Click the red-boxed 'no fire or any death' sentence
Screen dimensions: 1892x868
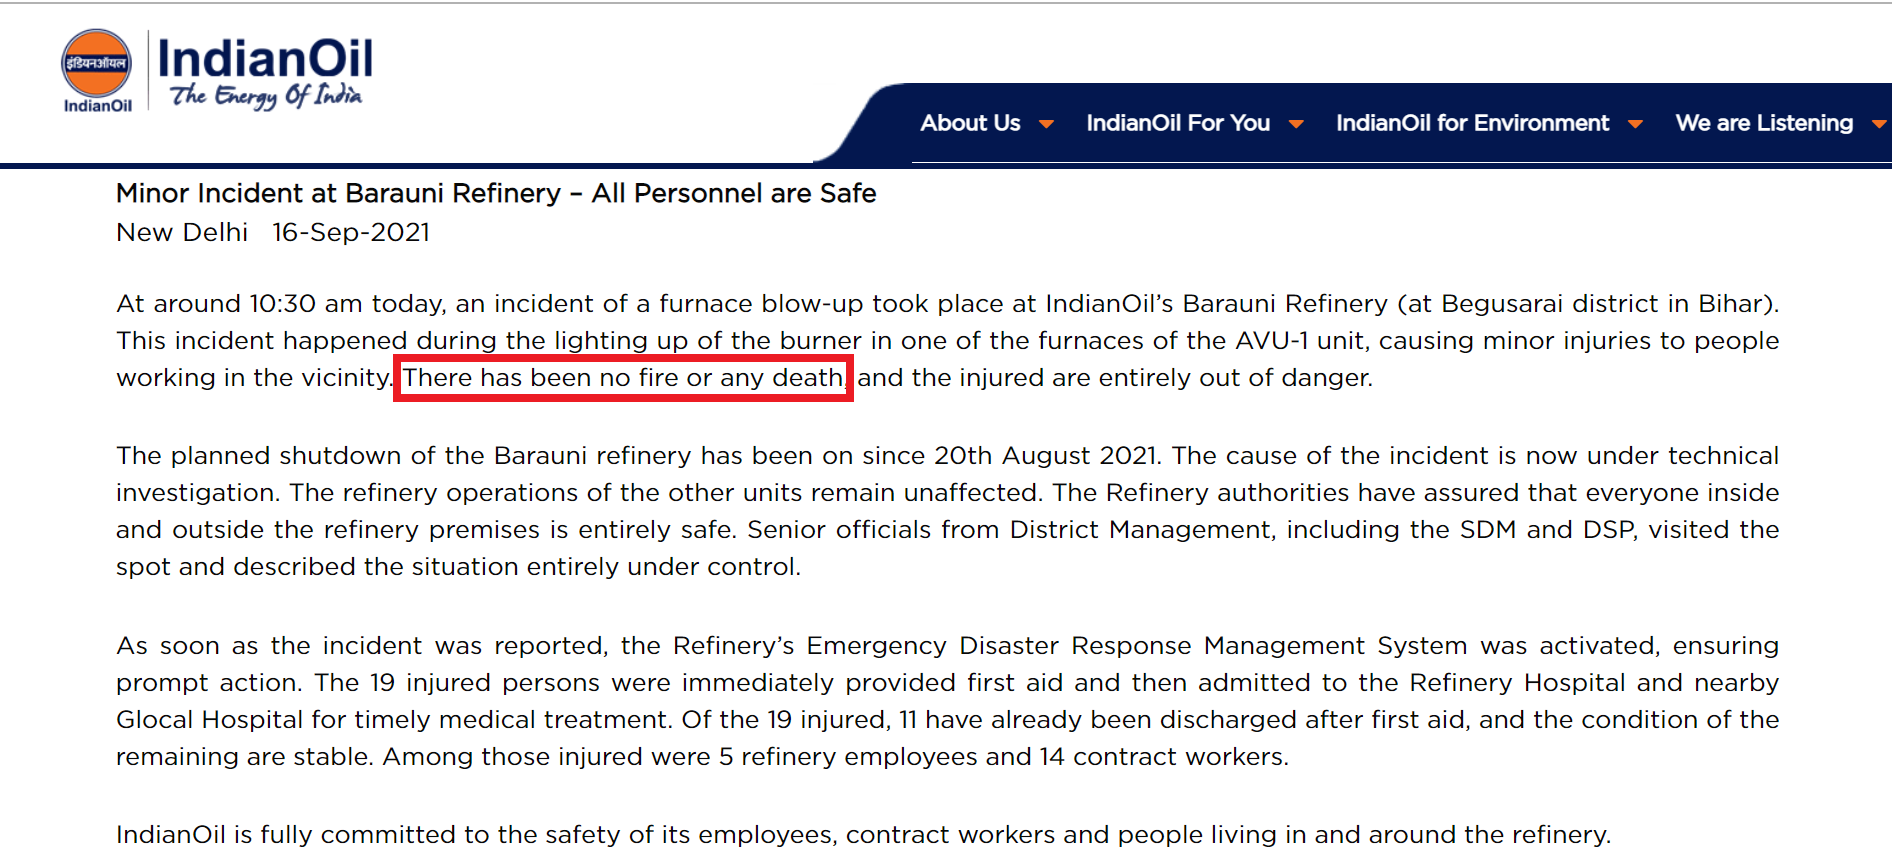click(623, 378)
